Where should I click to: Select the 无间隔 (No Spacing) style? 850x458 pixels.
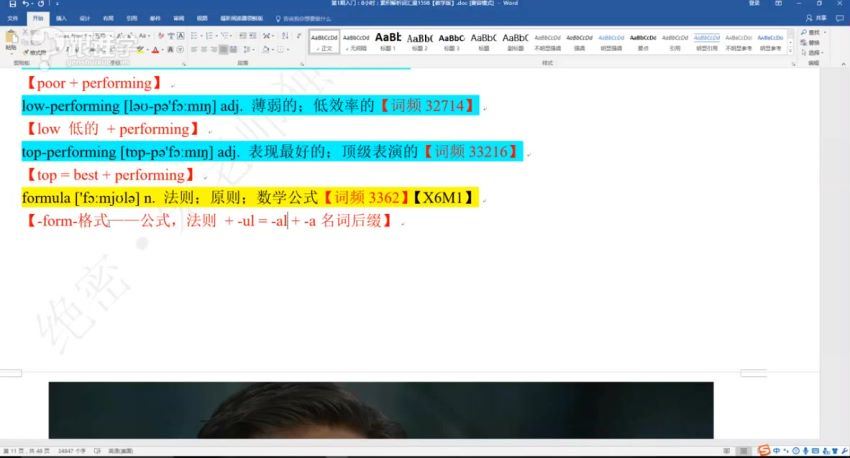[356, 42]
